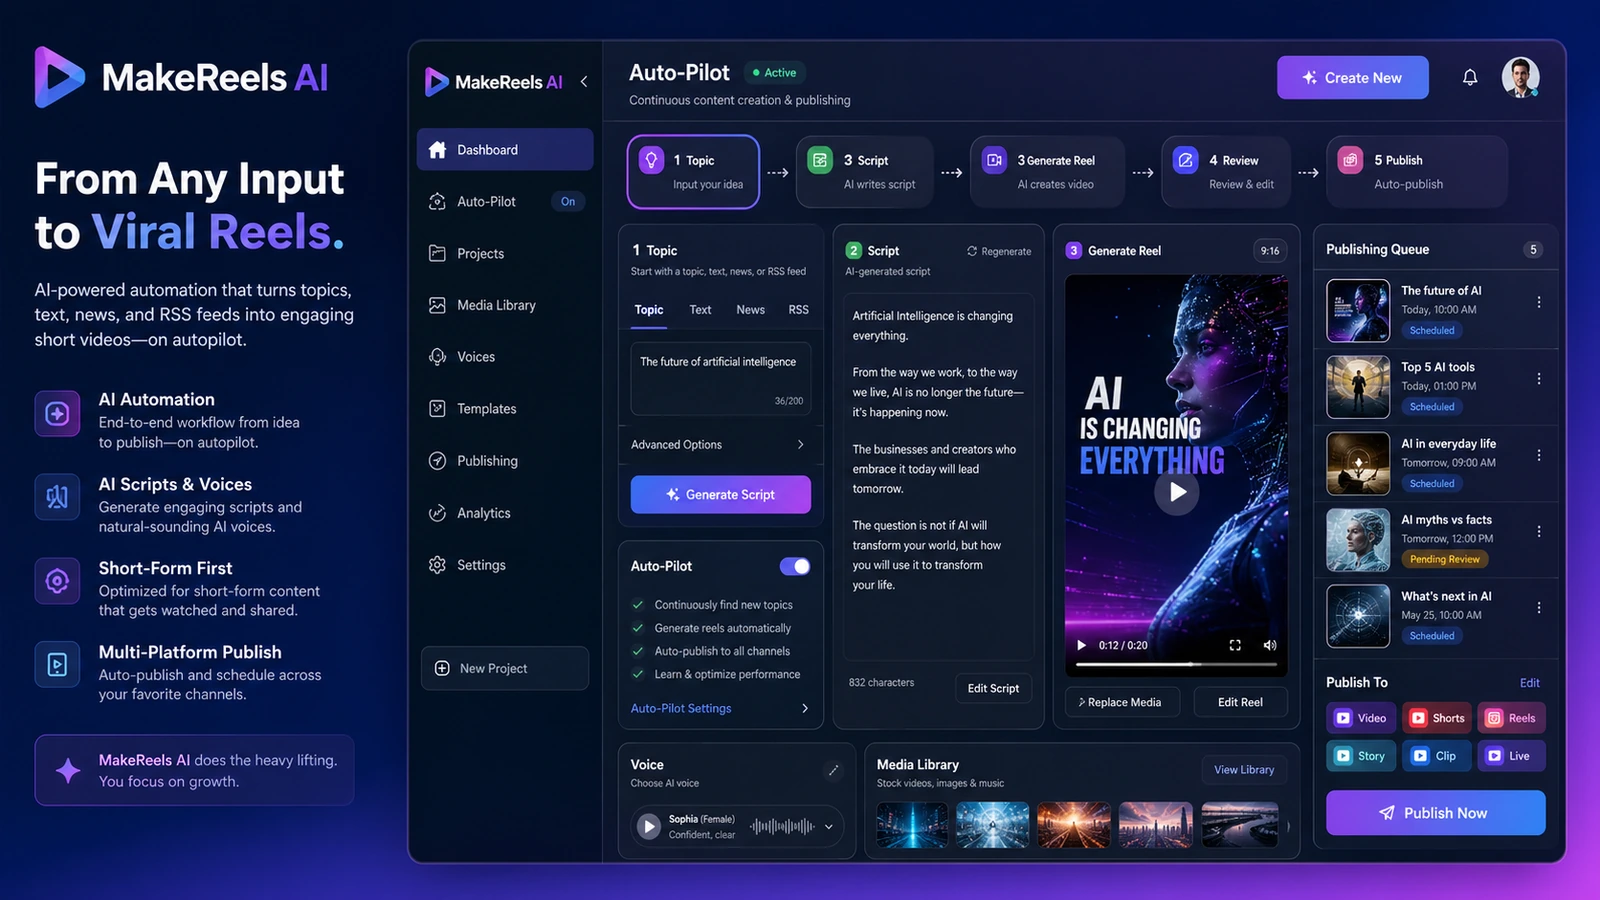Switch to the RSS input tab
Screen dimensions: 1600x900
click(798, 310)
